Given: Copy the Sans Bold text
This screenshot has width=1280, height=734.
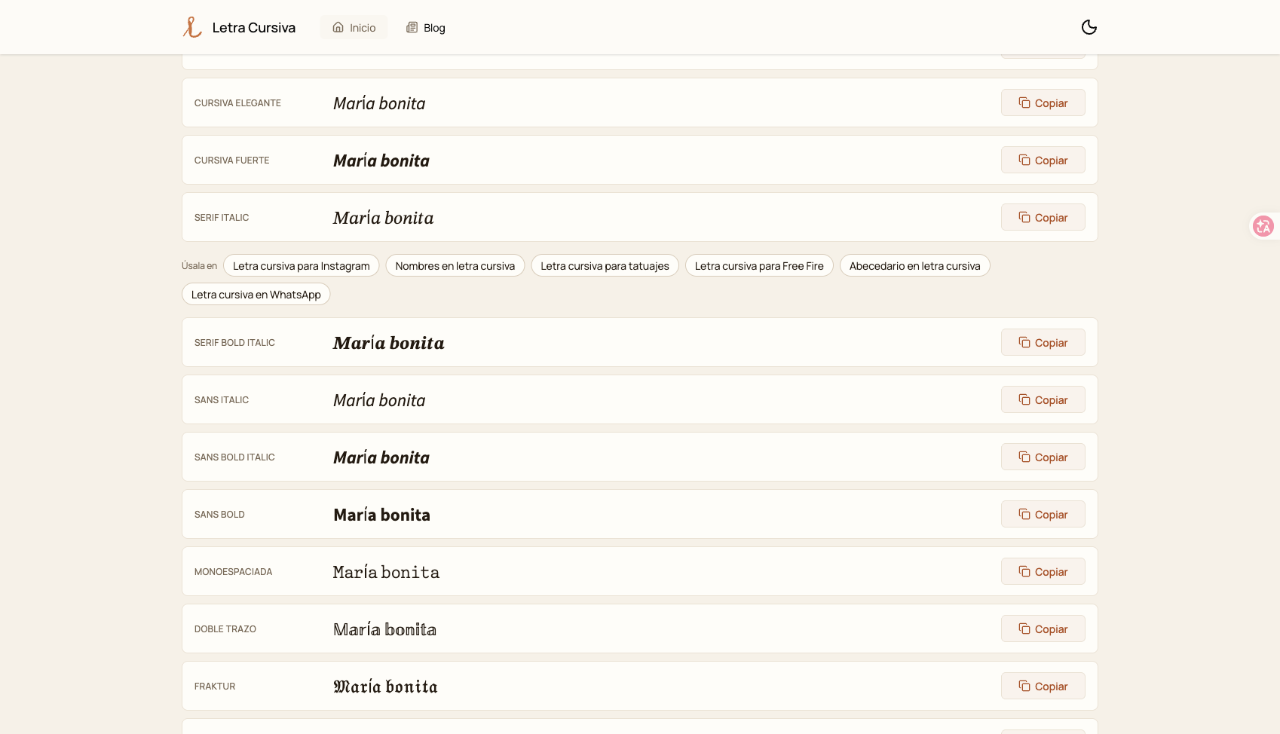Looking at the screenshot, I should point(1043,514).
